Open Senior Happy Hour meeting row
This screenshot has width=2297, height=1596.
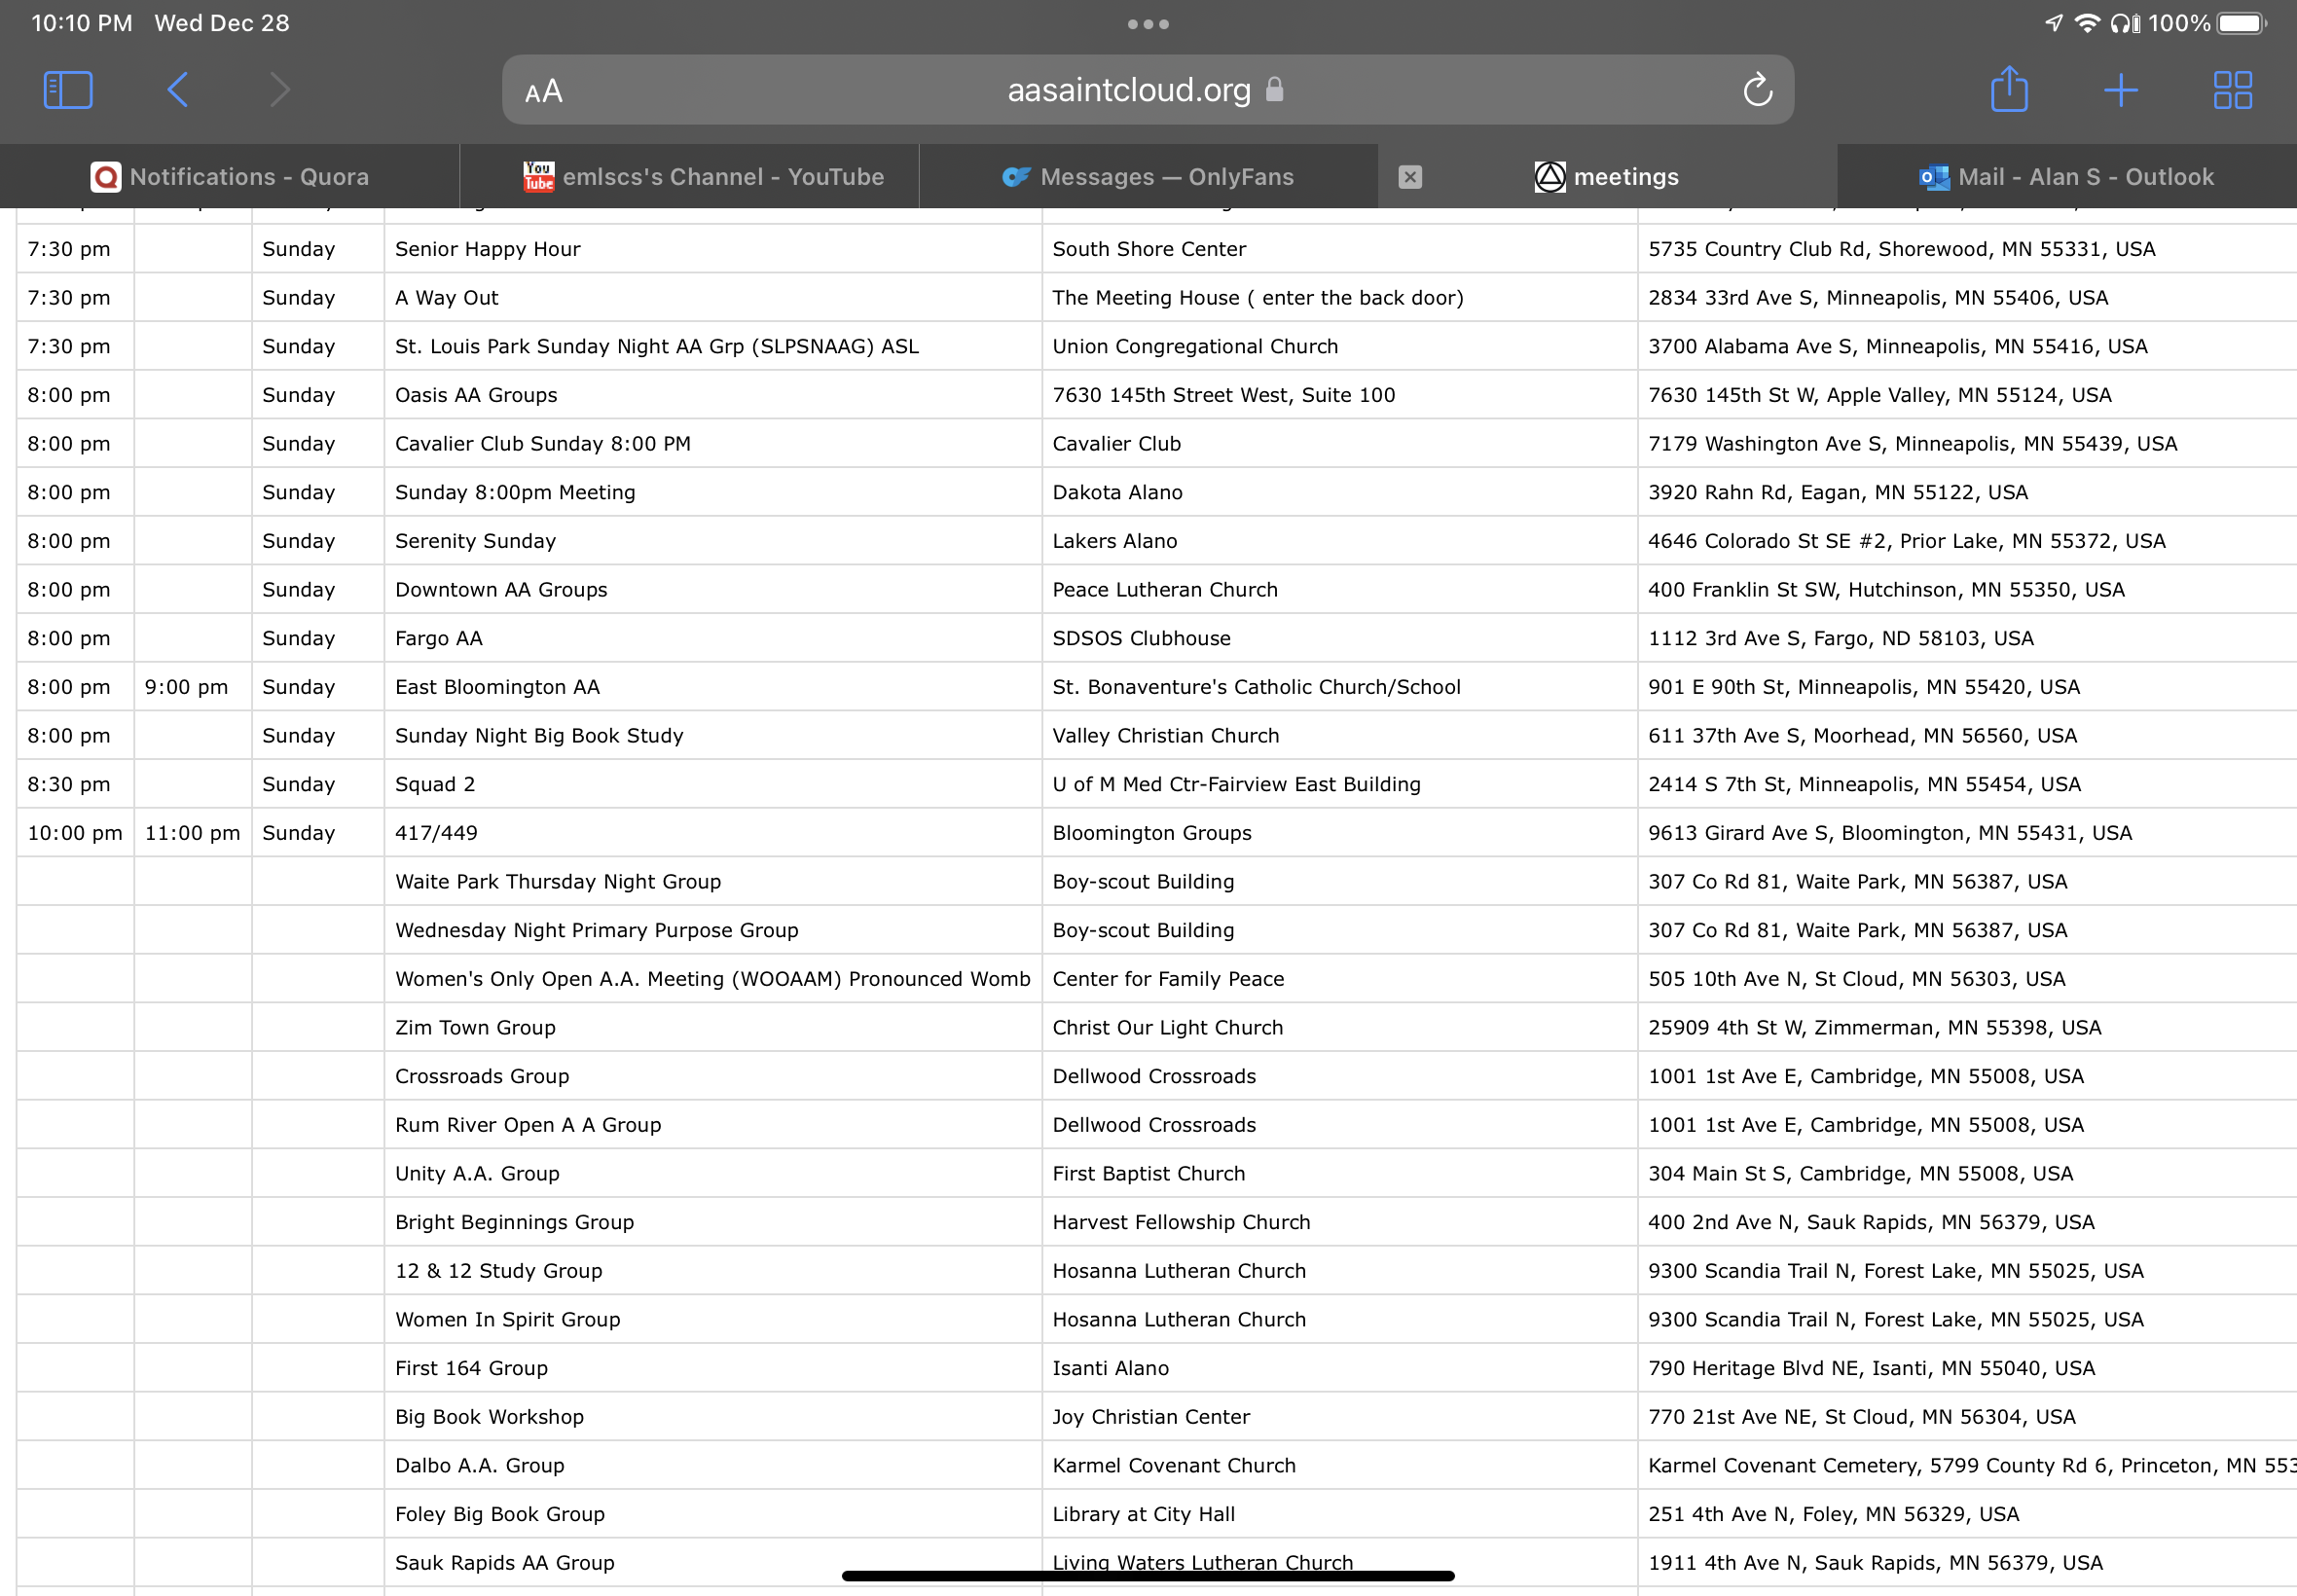point(487,249)
